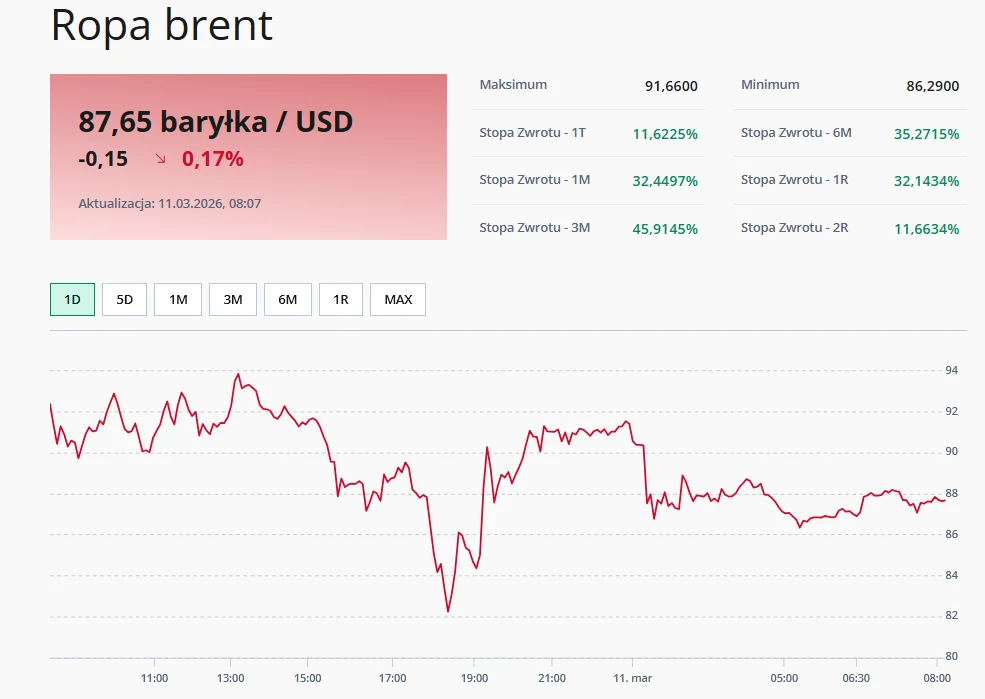The image size is (985, 699).
Task: Click the price 87,65 baryłka / USD
Action: 216,122
